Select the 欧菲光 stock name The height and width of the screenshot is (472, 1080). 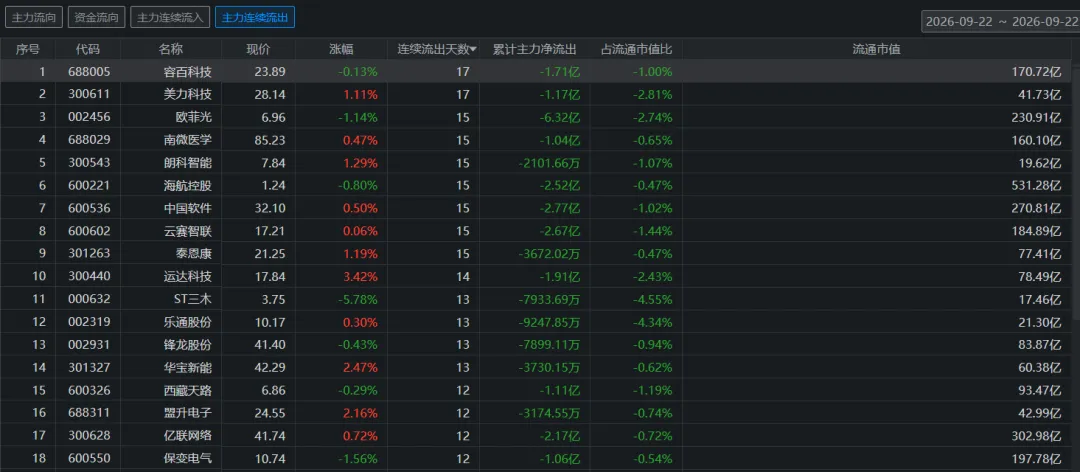pos(194,117)
